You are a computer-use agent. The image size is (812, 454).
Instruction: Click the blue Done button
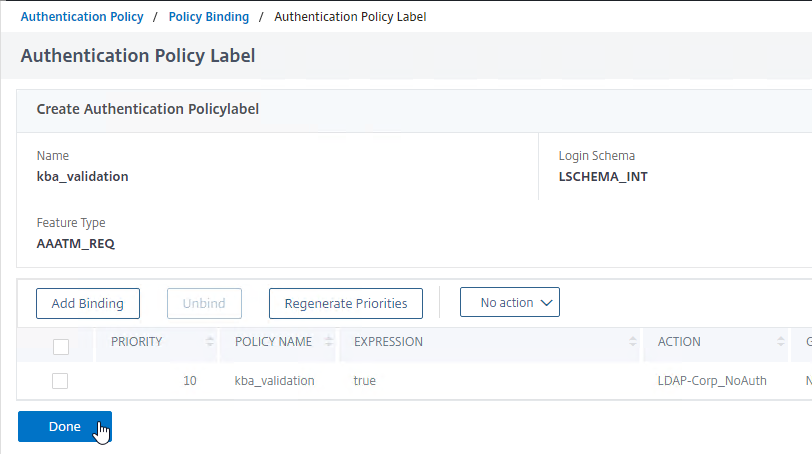click(65, 427)
